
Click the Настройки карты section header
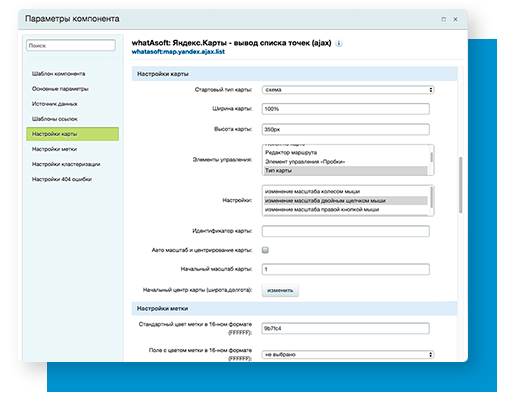[x=294, y=74]
